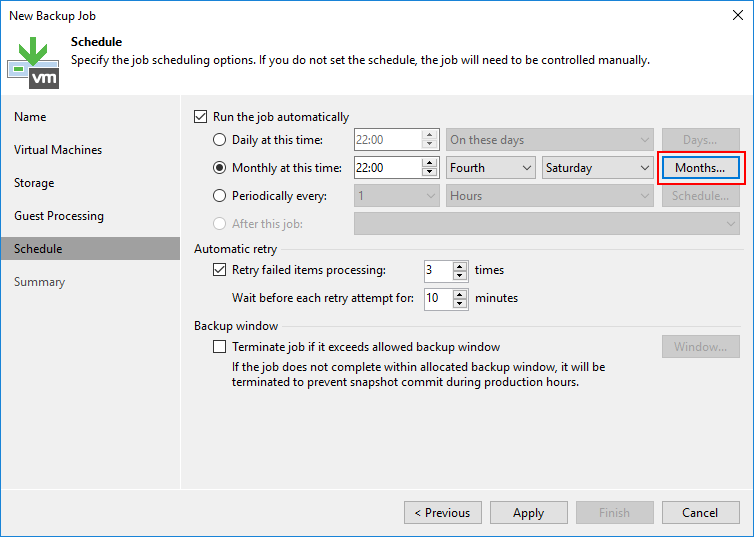Click the Monthly time field showing 22:00
Image resolution: width=754 pixels, height=537 pixels.
tap(386, 168)
